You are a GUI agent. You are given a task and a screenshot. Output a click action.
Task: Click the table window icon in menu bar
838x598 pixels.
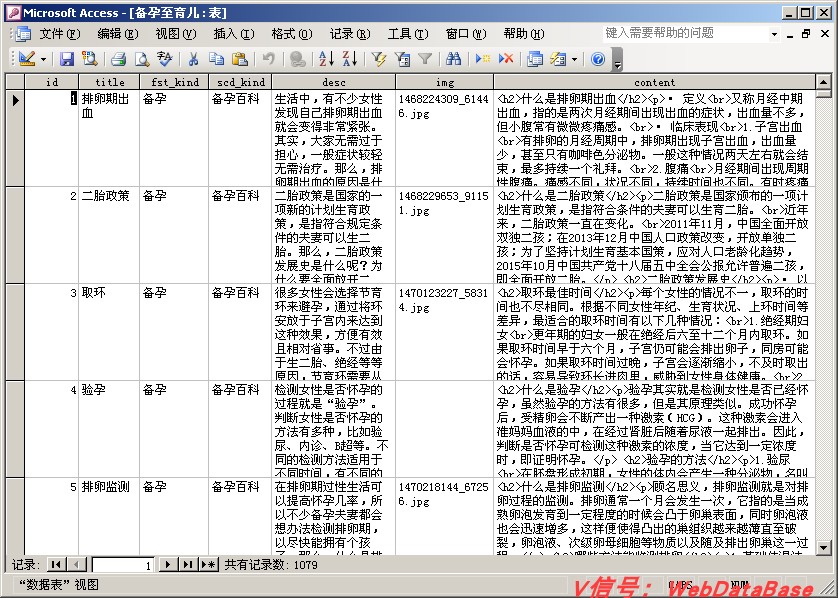pyautogui.click(x=22, y=34)
